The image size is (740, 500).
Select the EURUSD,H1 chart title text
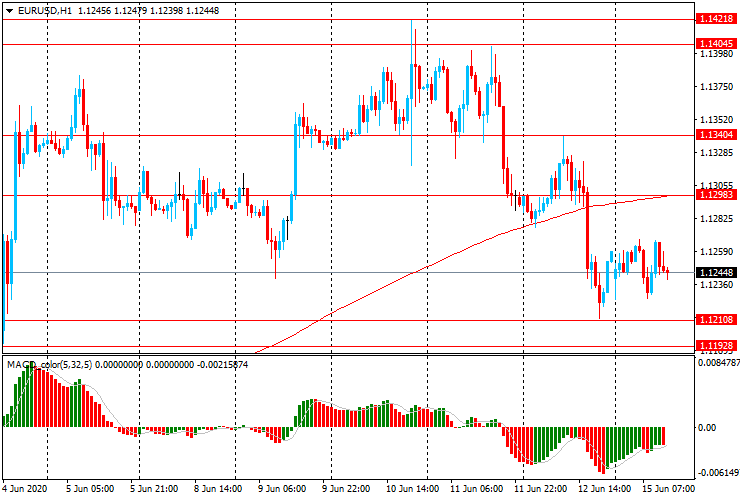point(45,10)
